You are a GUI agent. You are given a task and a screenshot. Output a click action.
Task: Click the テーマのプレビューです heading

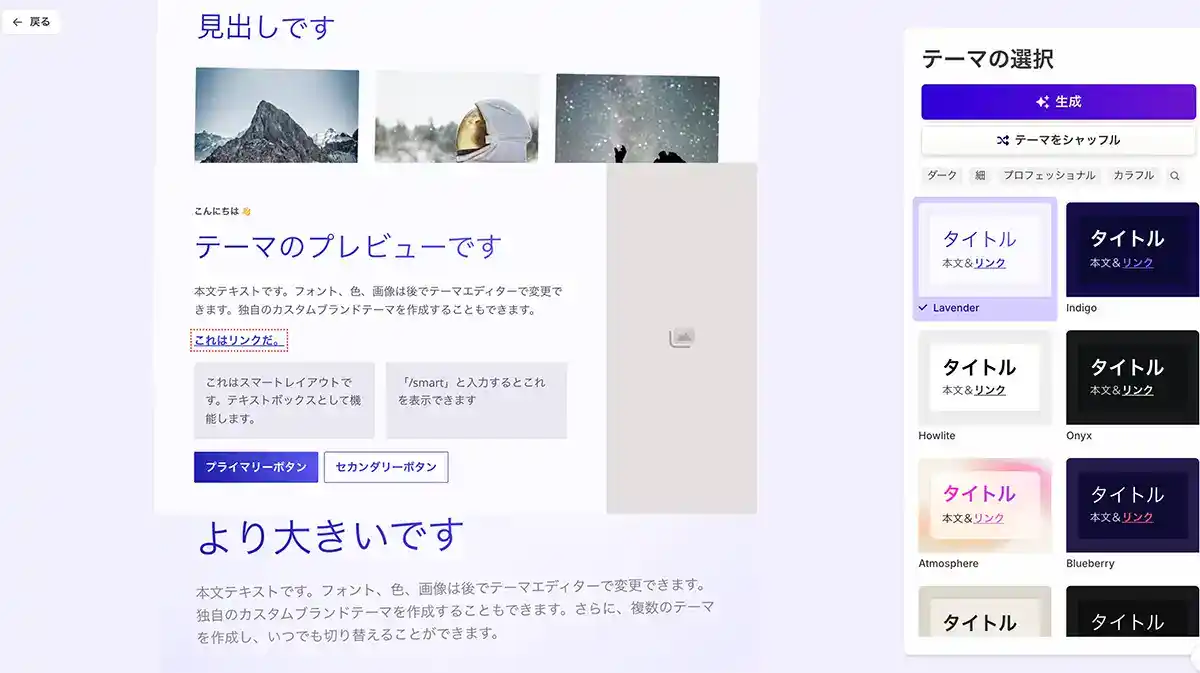tap(348, 246)
